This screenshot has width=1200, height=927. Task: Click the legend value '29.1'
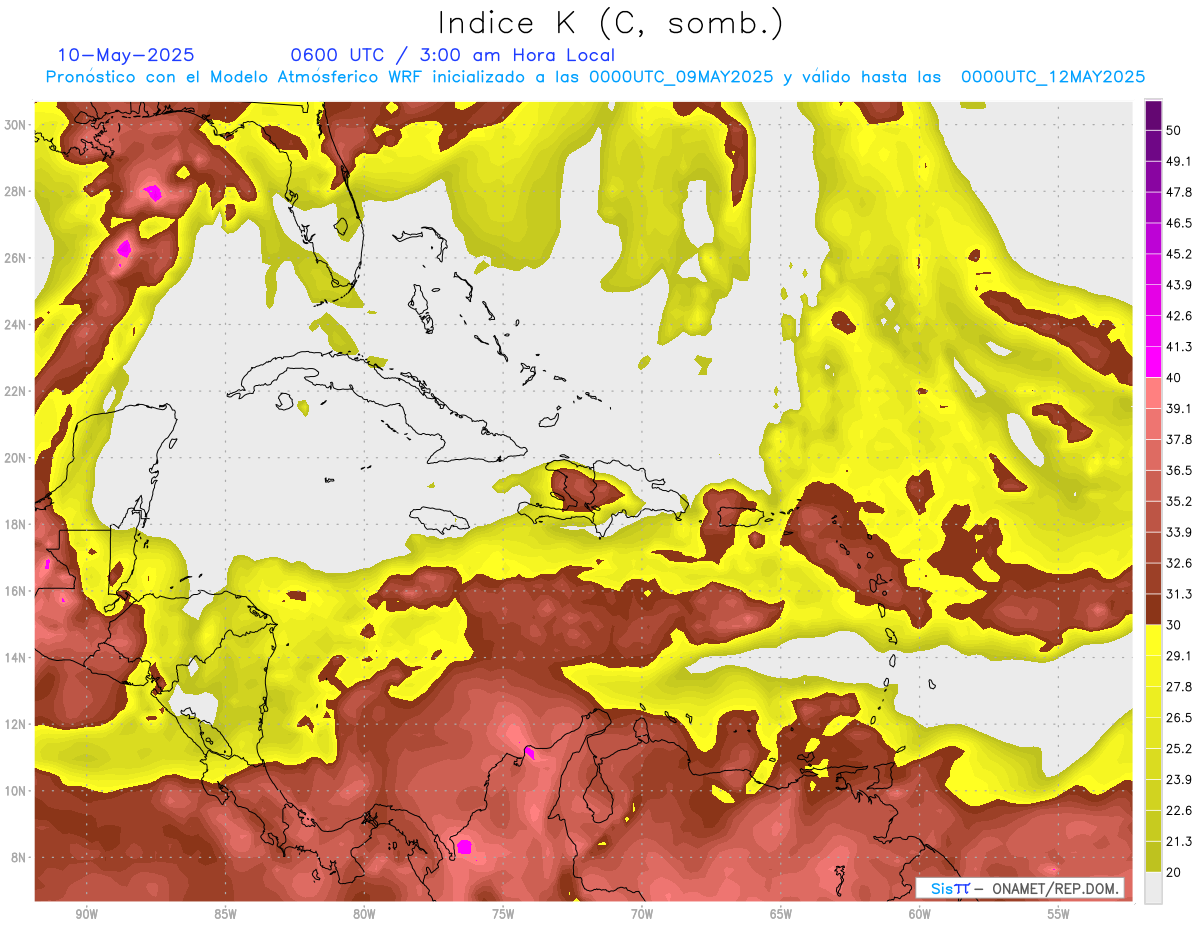tap(1179, 655)
